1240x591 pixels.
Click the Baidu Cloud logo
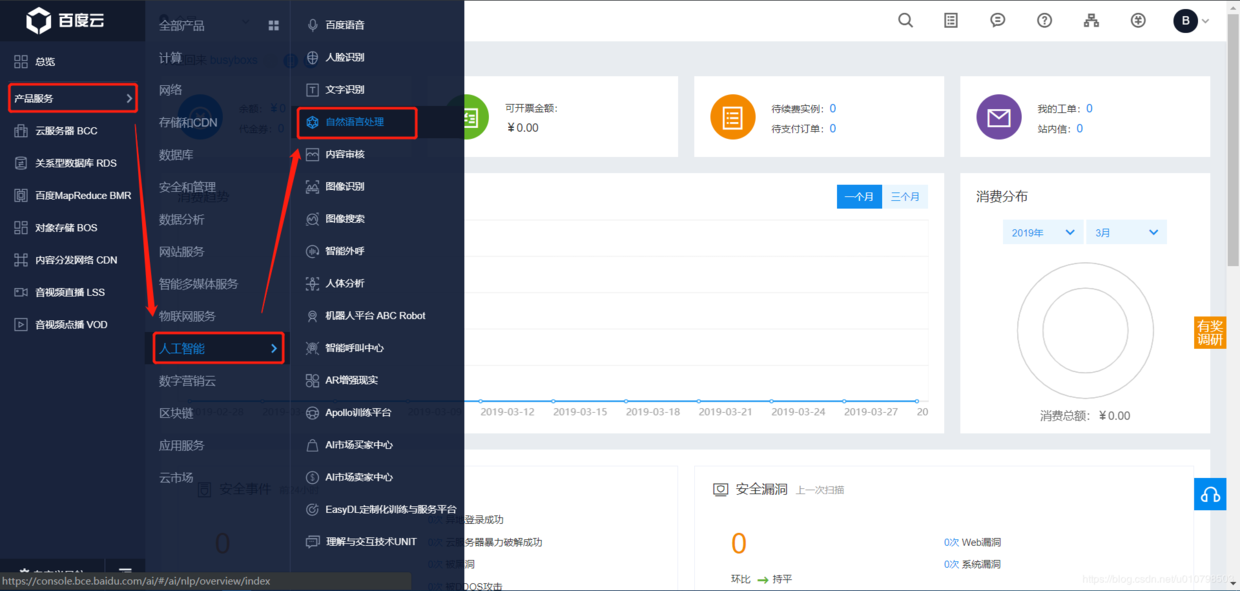65,20
